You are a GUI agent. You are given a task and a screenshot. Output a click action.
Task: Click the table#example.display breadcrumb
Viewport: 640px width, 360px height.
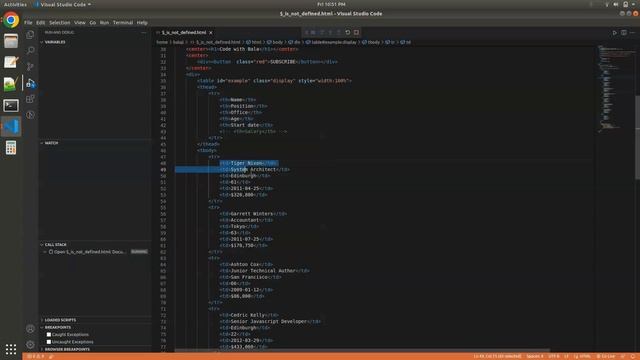[331, 42]
